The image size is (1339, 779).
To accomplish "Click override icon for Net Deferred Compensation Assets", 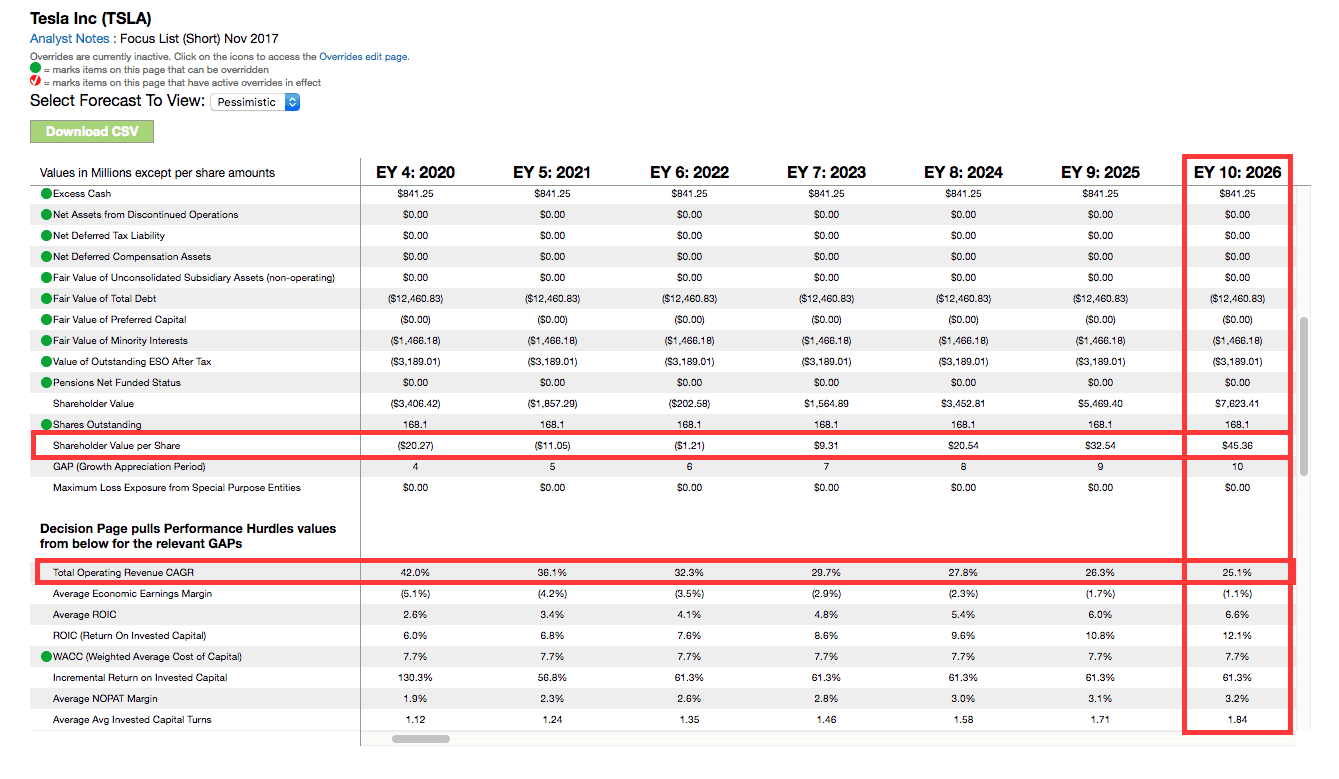I will (x=46, y=257).
